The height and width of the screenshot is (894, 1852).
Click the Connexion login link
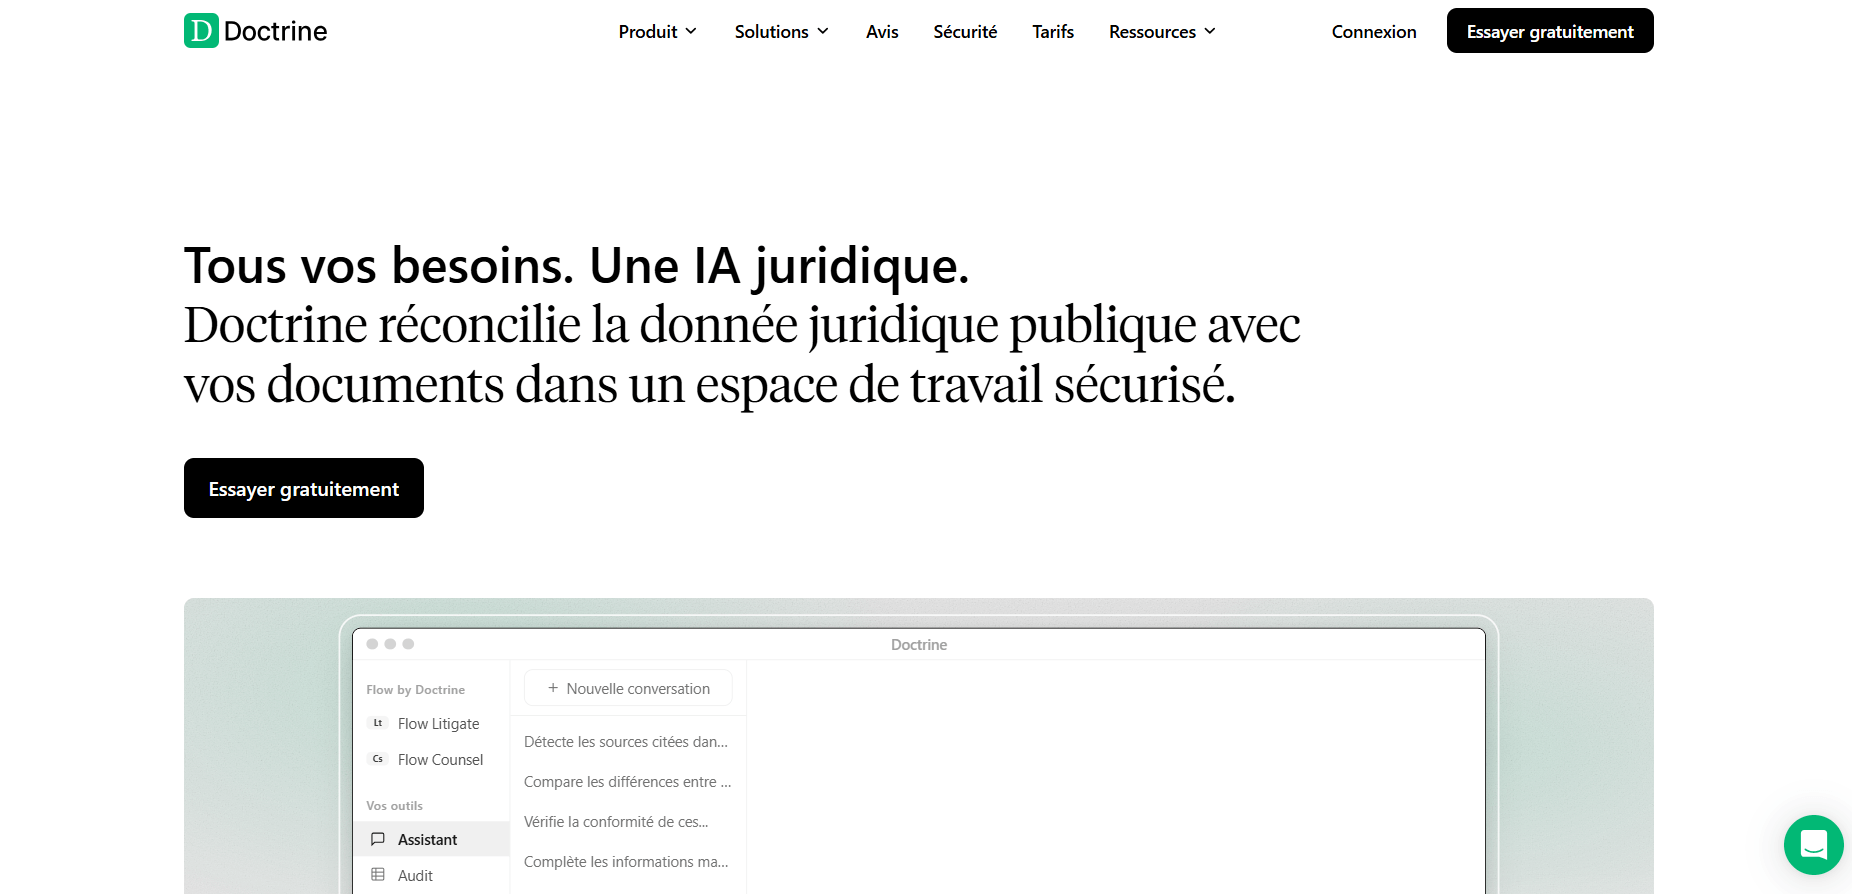point(1374,32)
